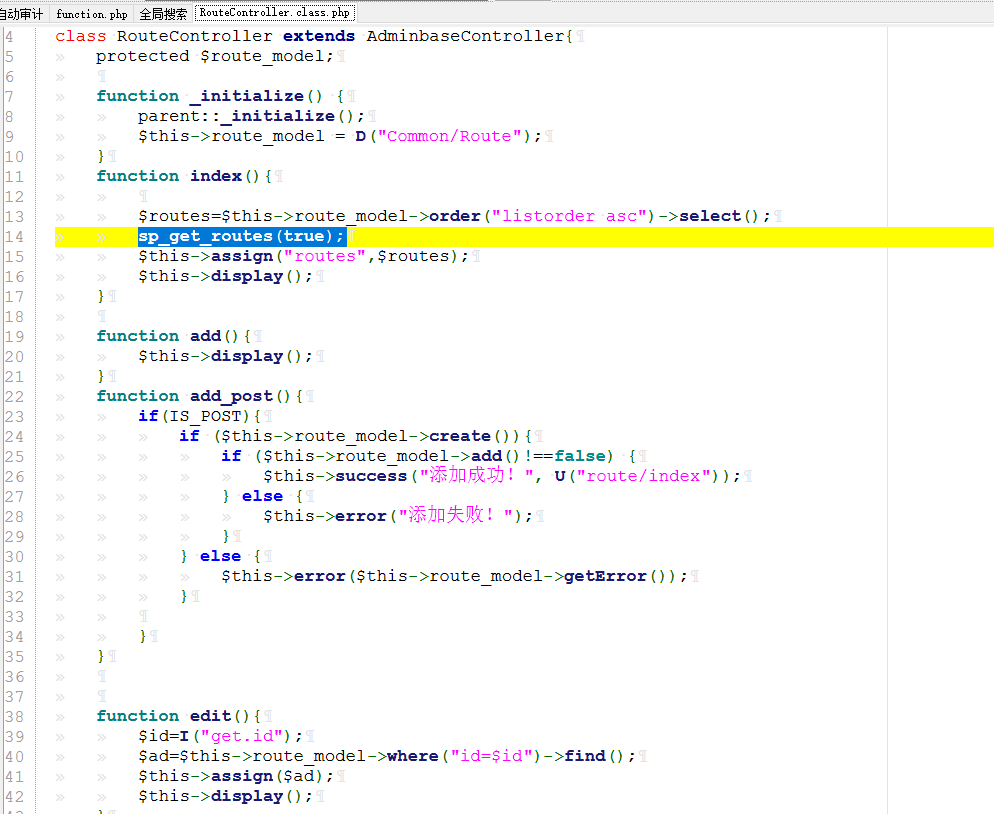
Task: Click the $routes order listorder asc line
Action: point(455,216)
